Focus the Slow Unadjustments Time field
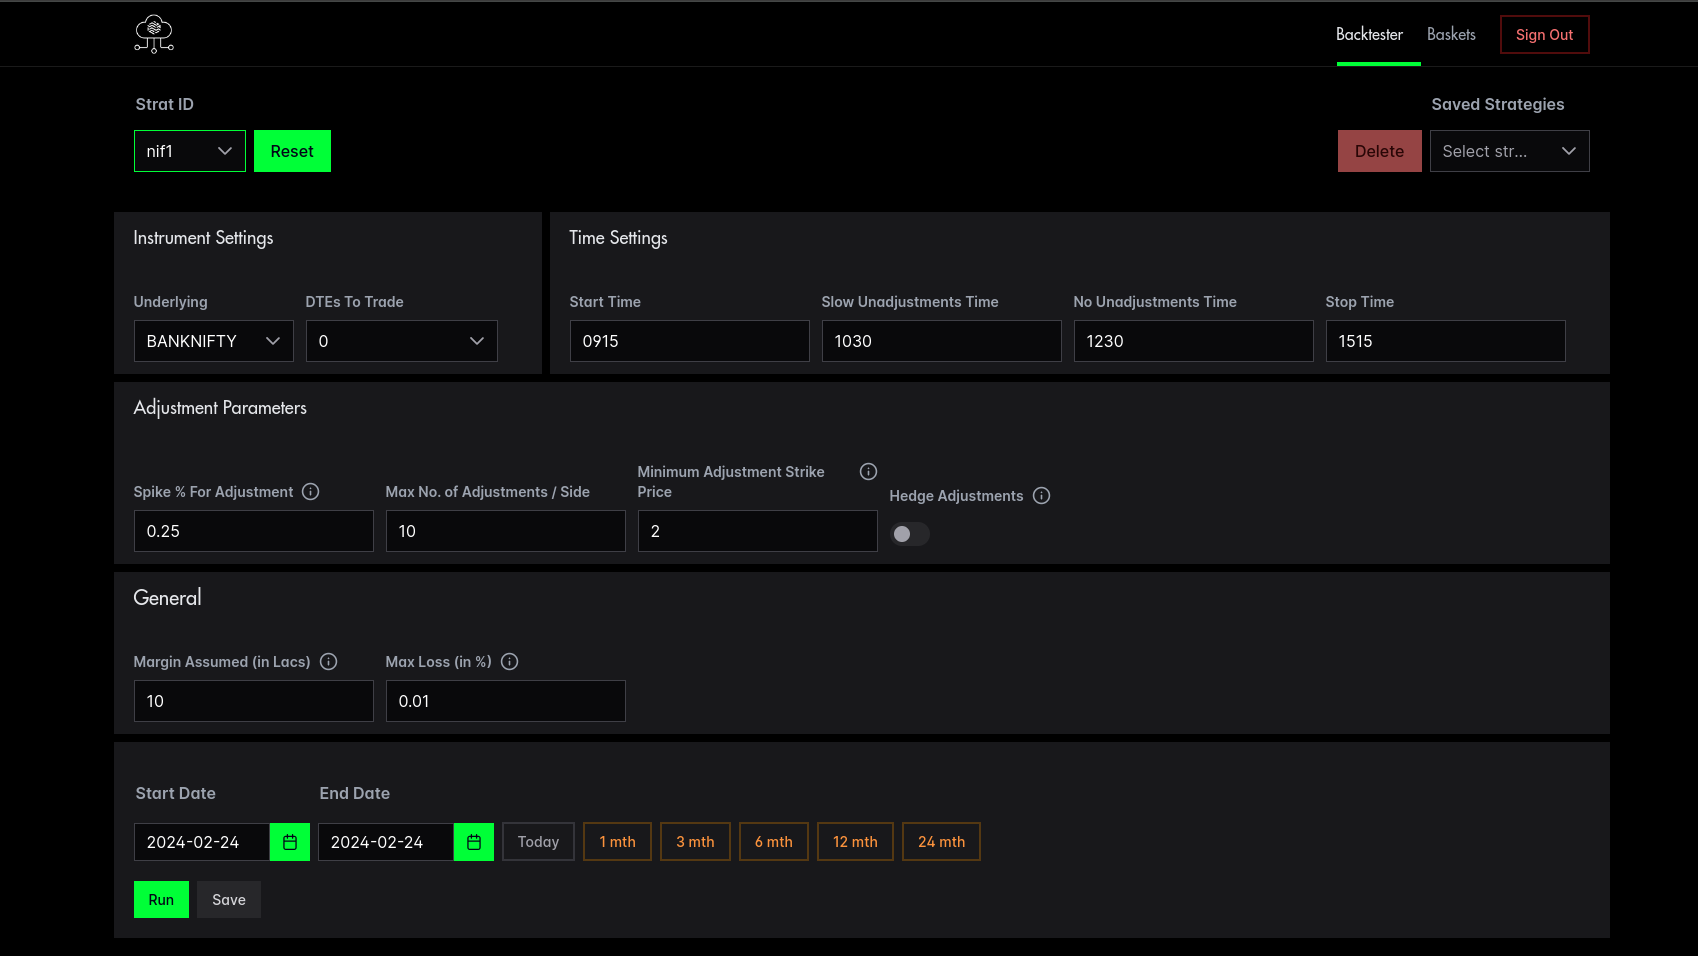 [942, 341]
